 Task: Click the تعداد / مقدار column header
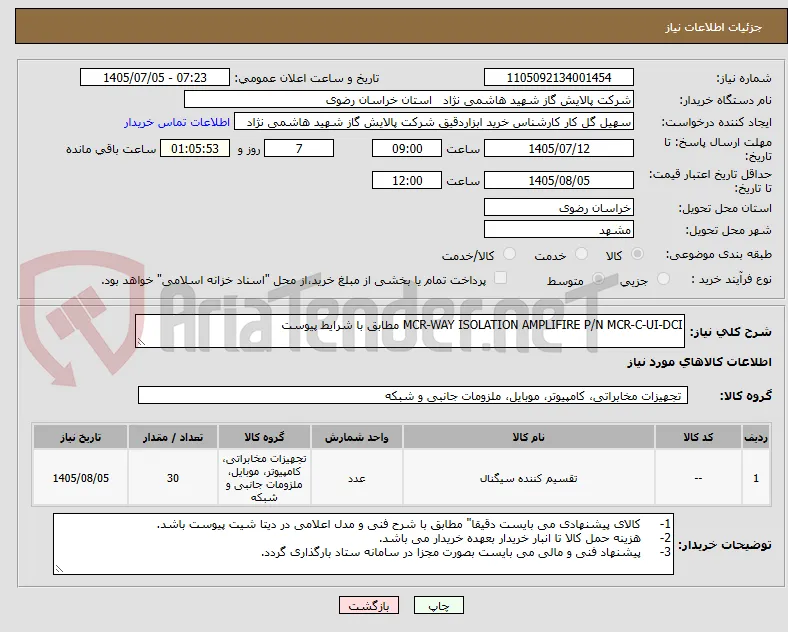pyautogui.click(x=173, y=437)
